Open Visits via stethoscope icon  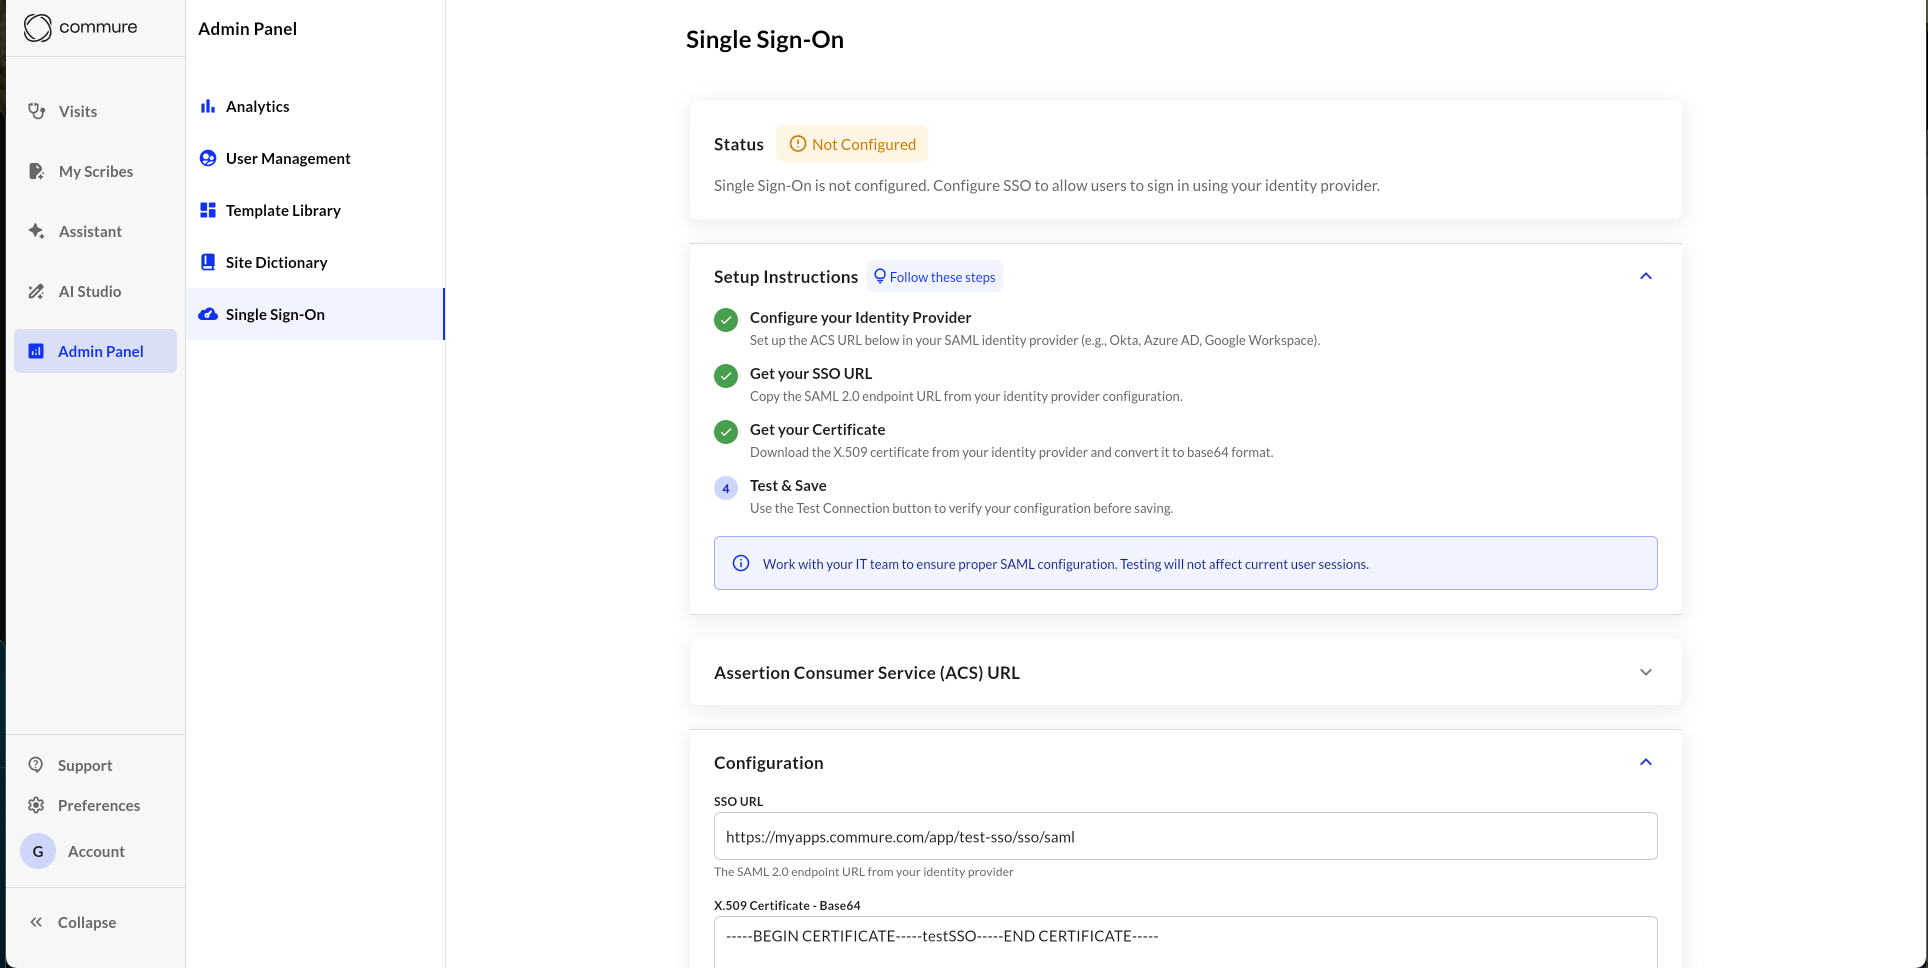pos(37,111)
